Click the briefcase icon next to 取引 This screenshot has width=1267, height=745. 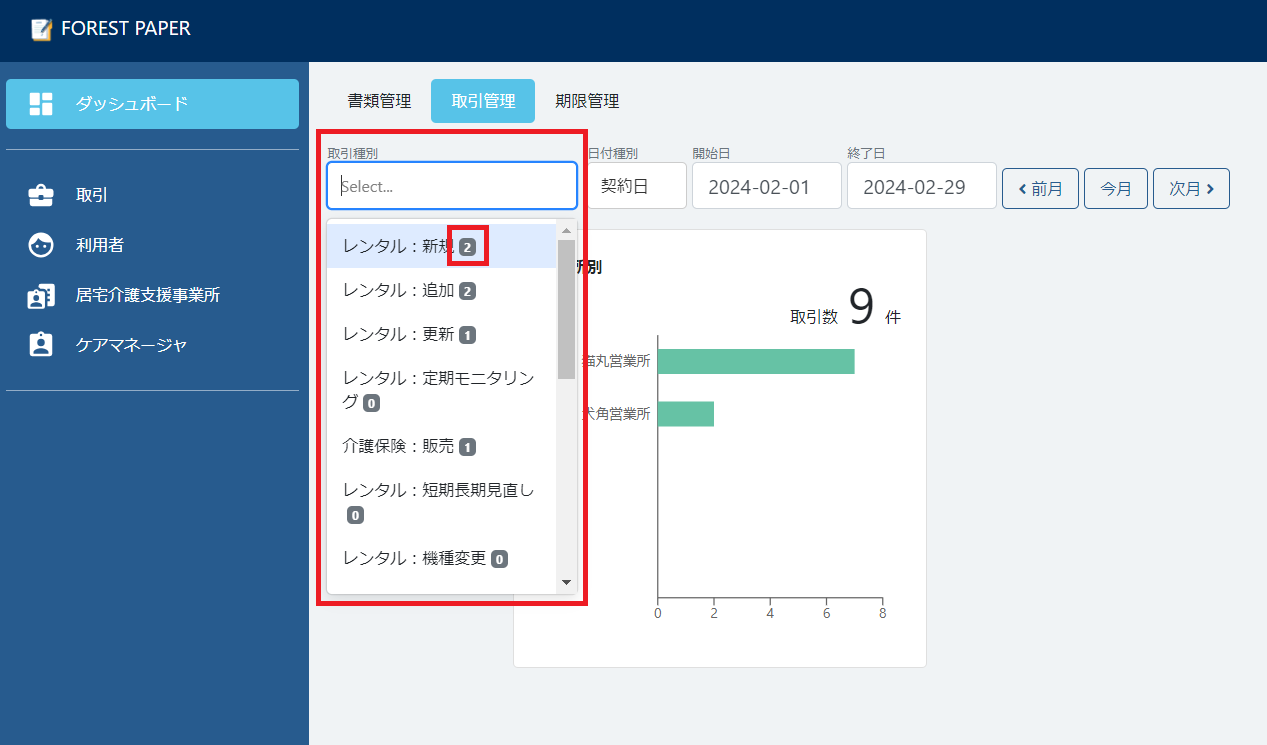click(x=40, y=194)
